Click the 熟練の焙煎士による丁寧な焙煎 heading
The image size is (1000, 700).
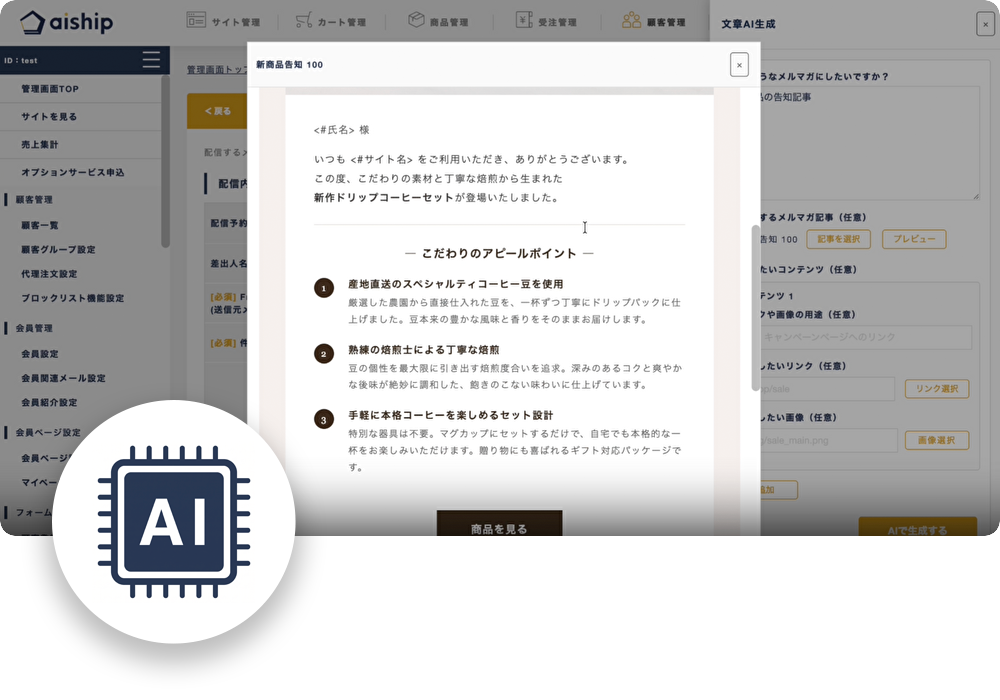point(423,350)
